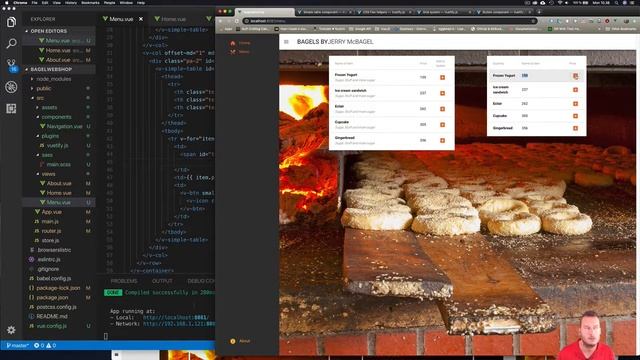Open Spotlight search in macOS menu bar

point(616,2)
